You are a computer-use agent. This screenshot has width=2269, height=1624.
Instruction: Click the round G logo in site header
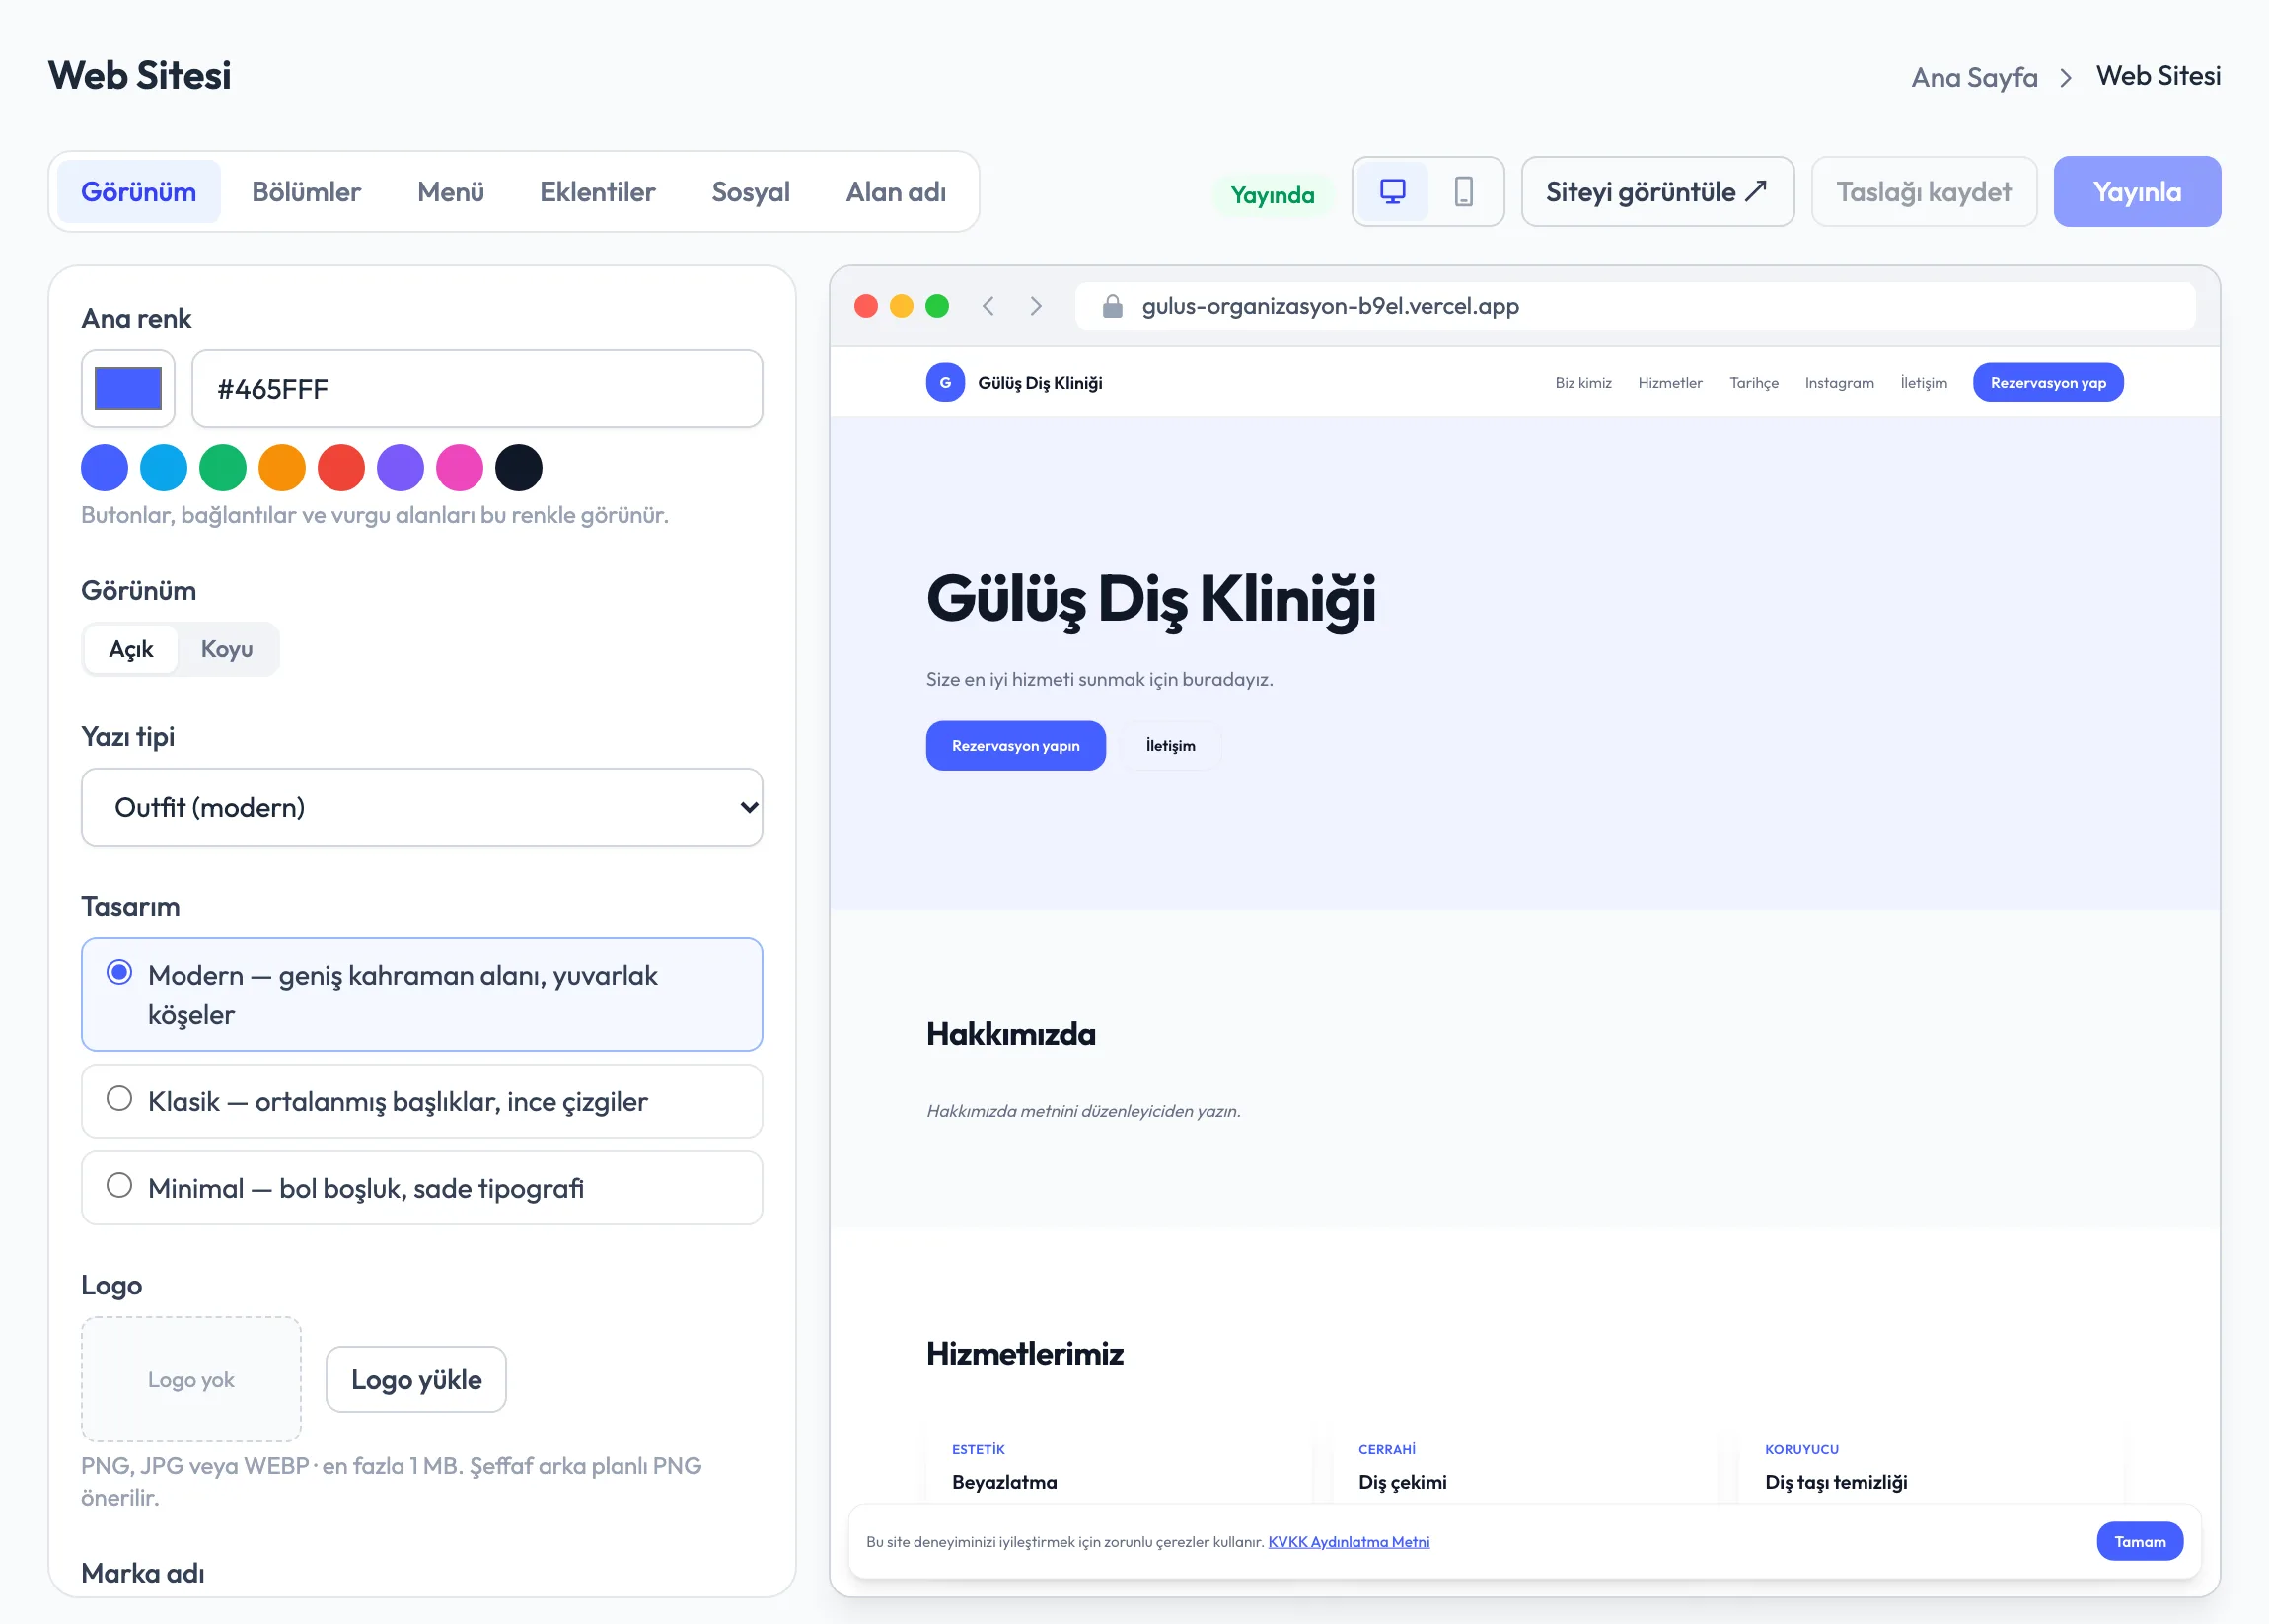coord(945,382)
